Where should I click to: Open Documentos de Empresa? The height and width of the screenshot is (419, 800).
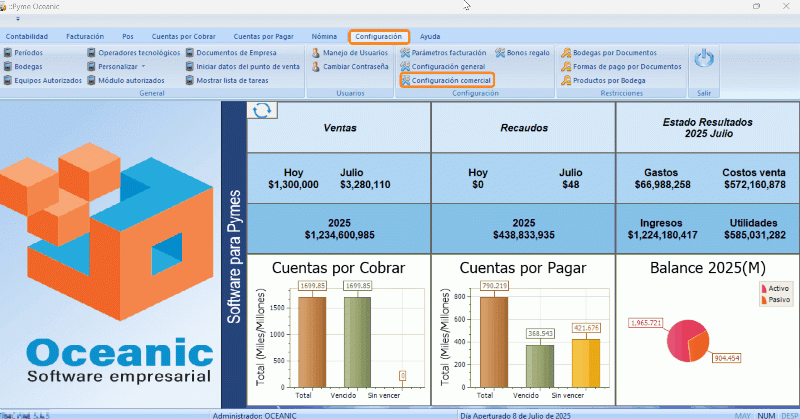(x=236, y=52)
